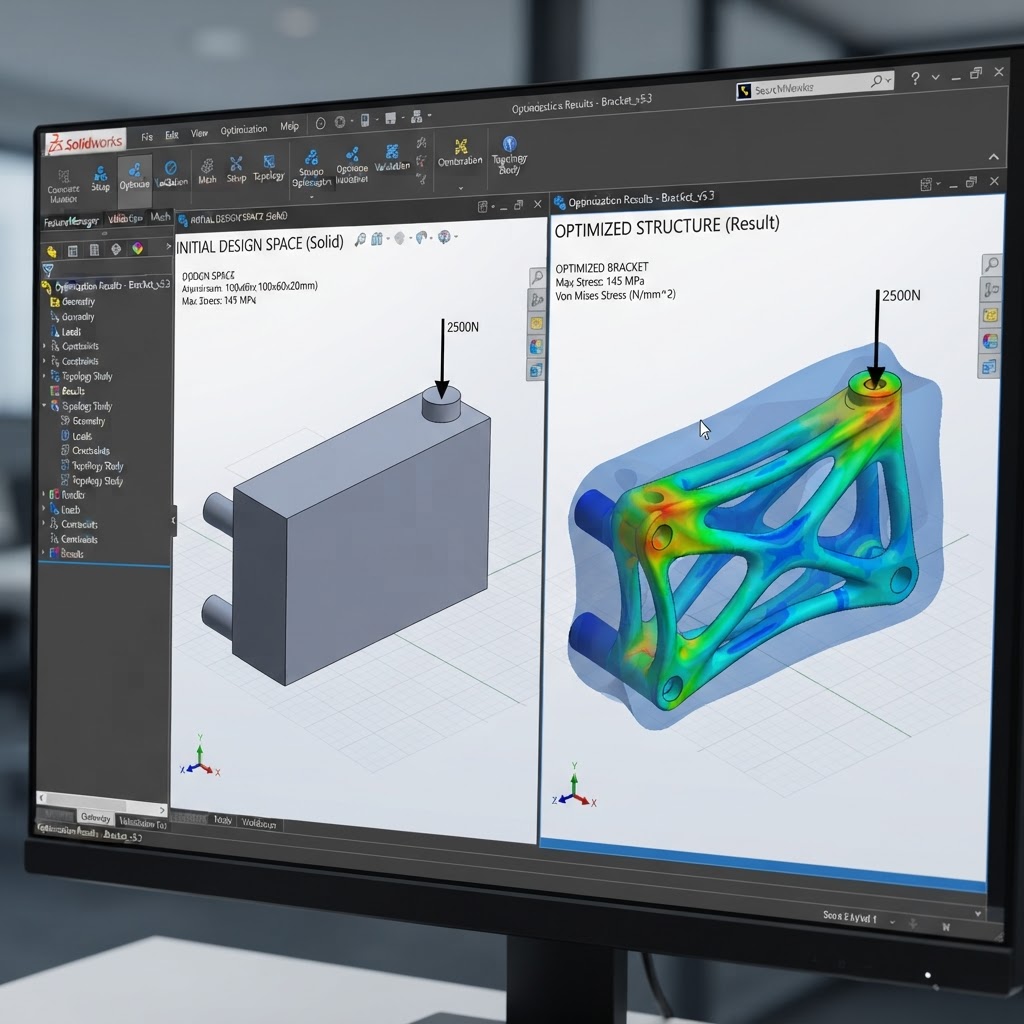Click the color wheel icon in manager tab strip
This screenshot has height=1024, width=1024.
click(x=137, y=248)
